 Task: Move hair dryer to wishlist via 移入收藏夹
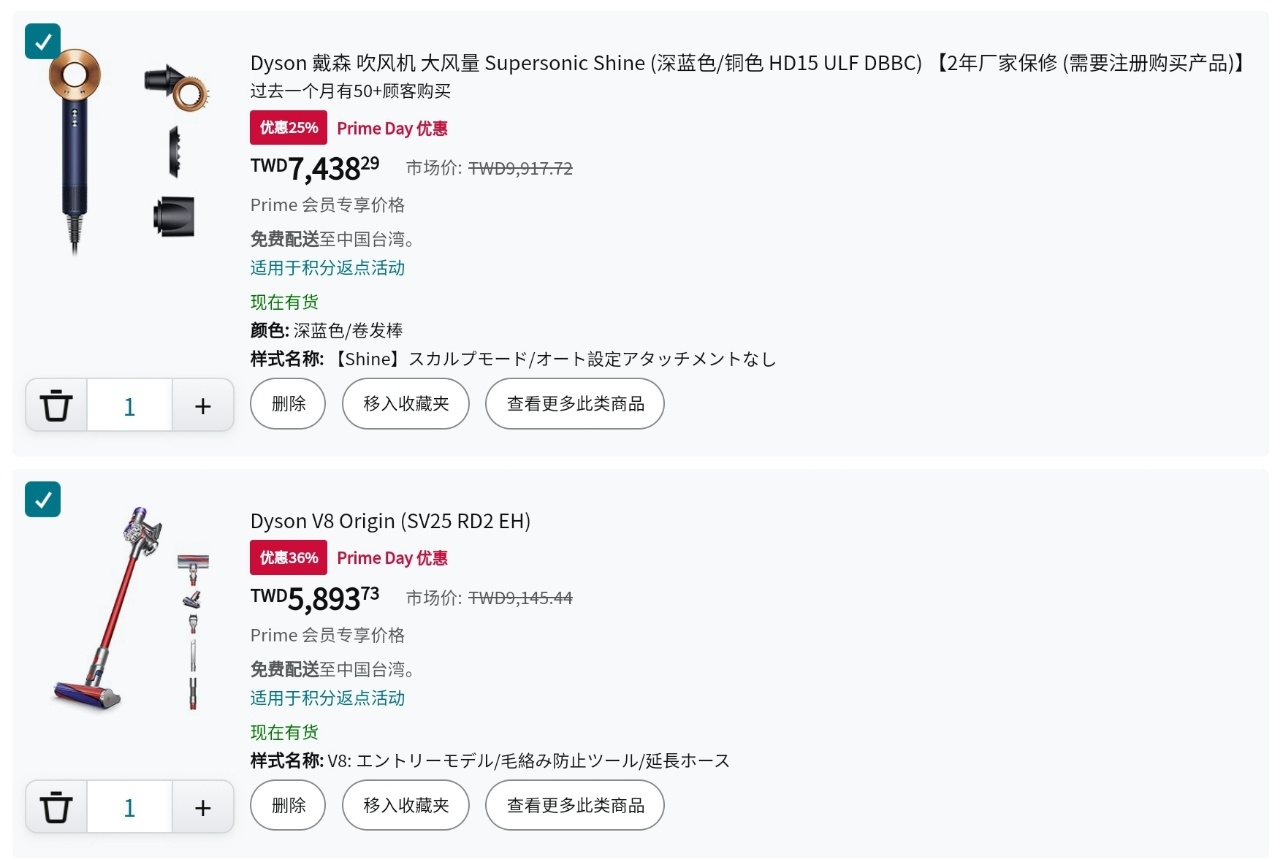(x=405, y=404)
